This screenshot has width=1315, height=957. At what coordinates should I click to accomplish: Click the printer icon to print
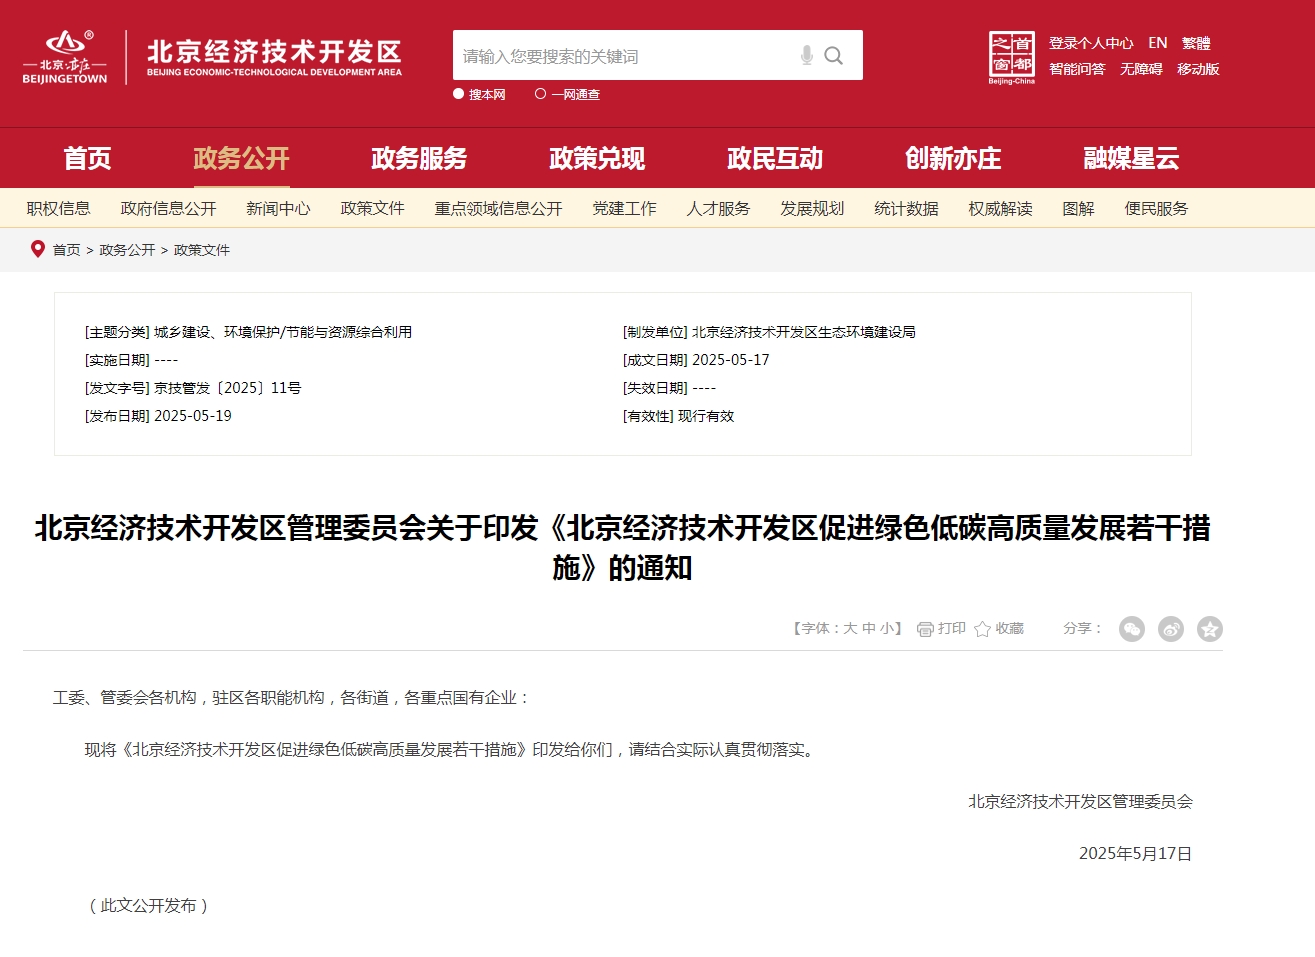pyautogui.click(x=925, y=629)
